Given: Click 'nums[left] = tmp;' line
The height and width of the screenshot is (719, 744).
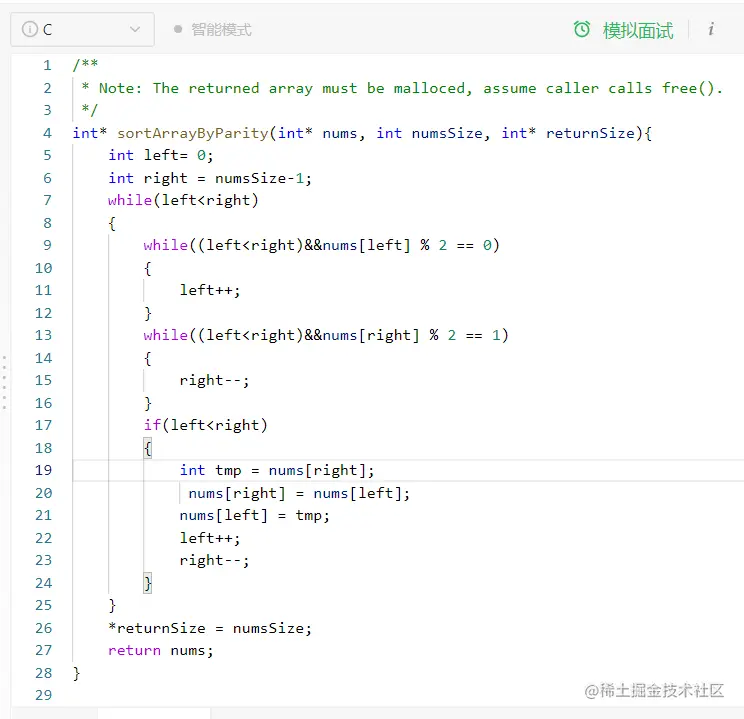Looking at the screenshot, I should (254, 515).
